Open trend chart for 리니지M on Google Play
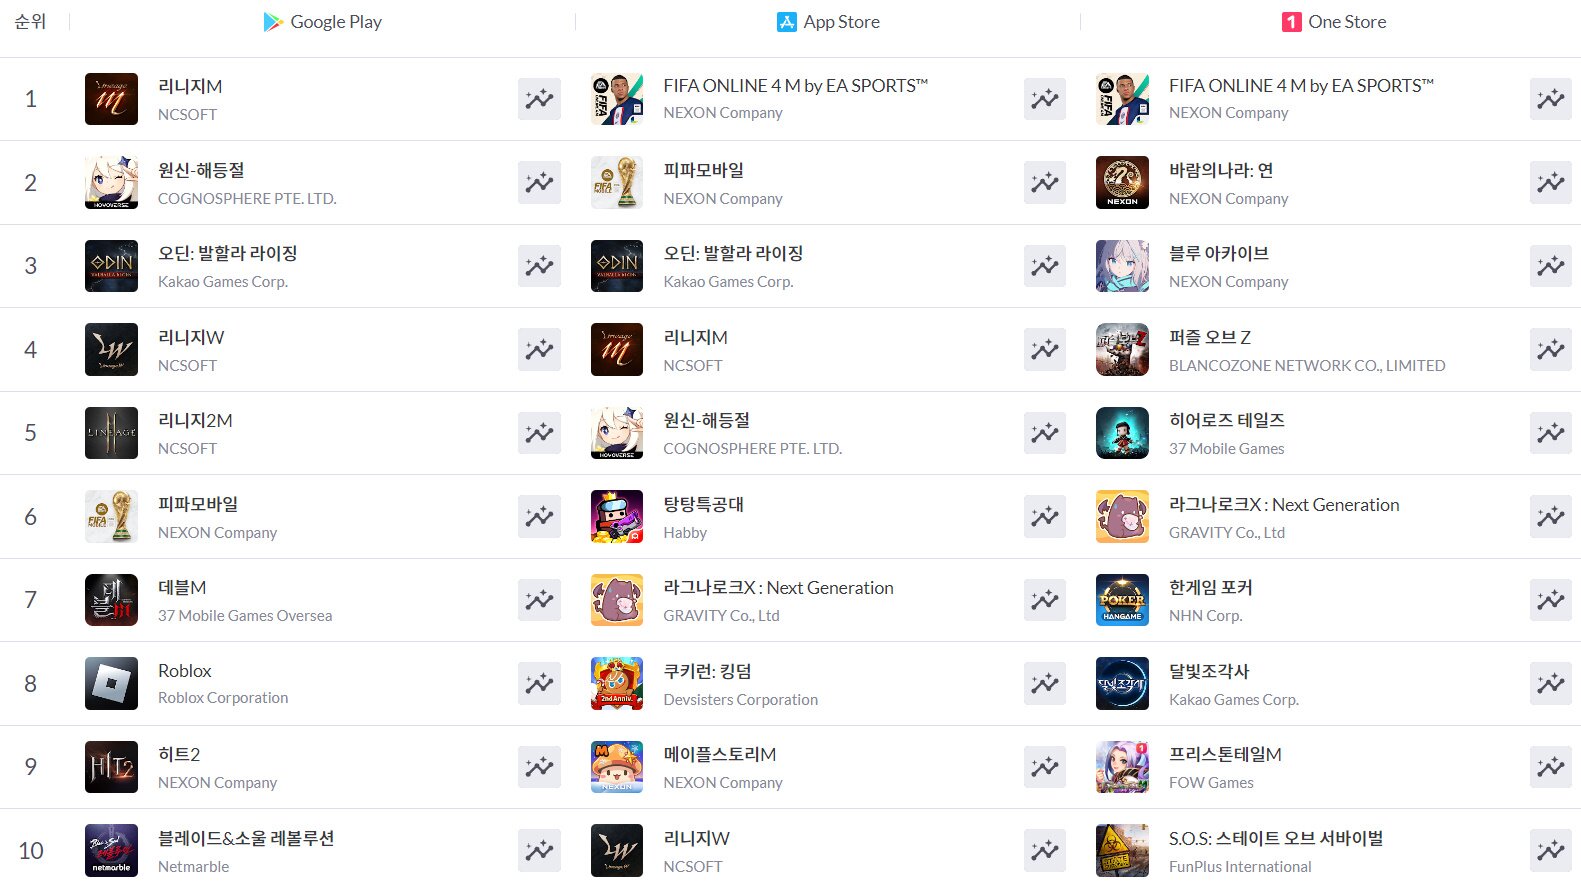This screenshot has height=881, width=1581. tap(539, 99)
